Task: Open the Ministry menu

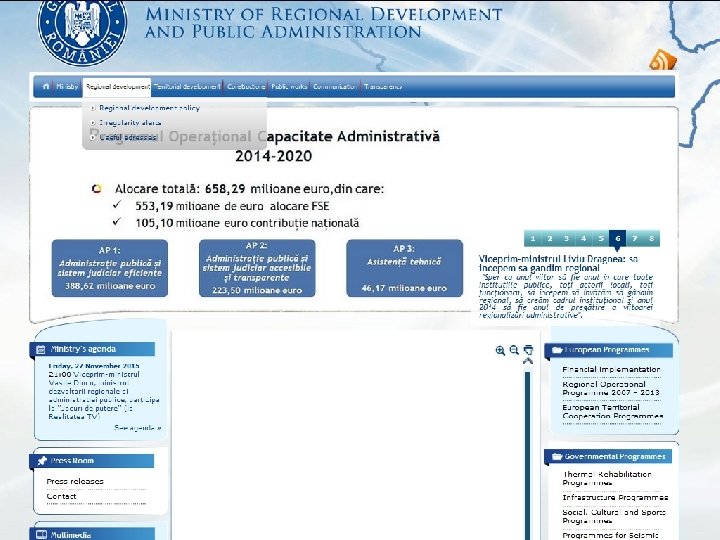Action: [x=67, y=86]
